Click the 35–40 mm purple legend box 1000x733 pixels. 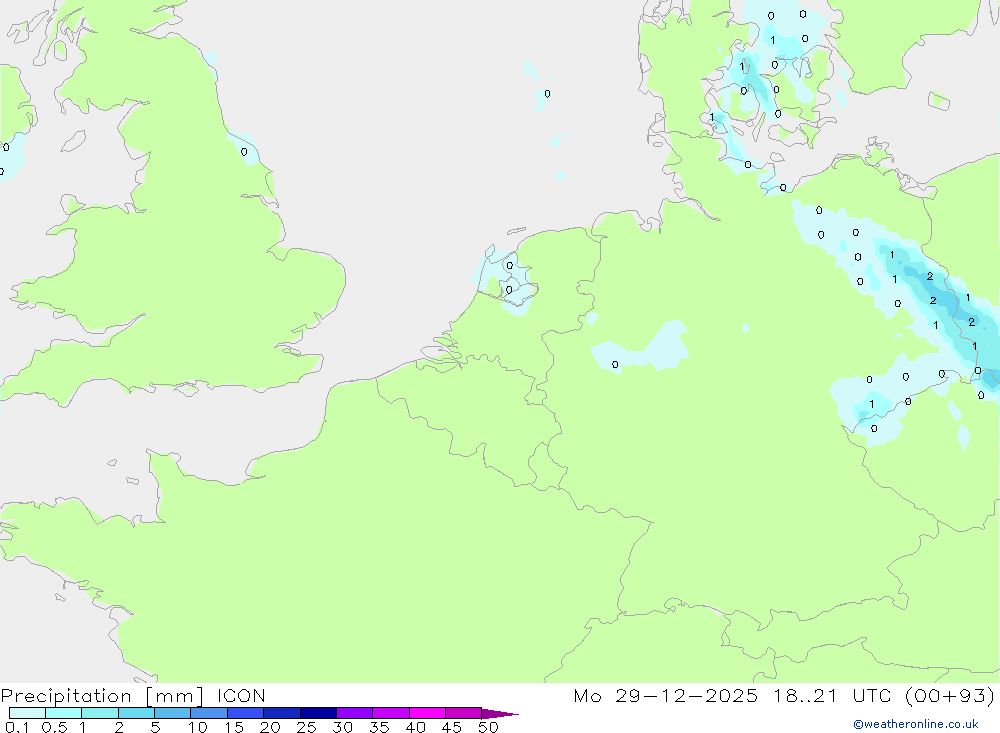[391, 713]
